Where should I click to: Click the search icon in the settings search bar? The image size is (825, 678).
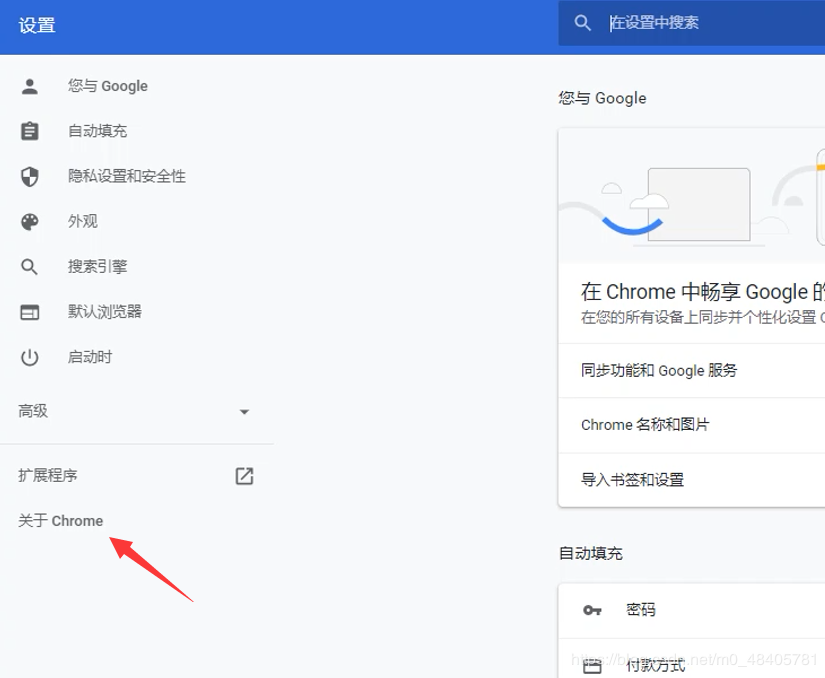(582, 23)
